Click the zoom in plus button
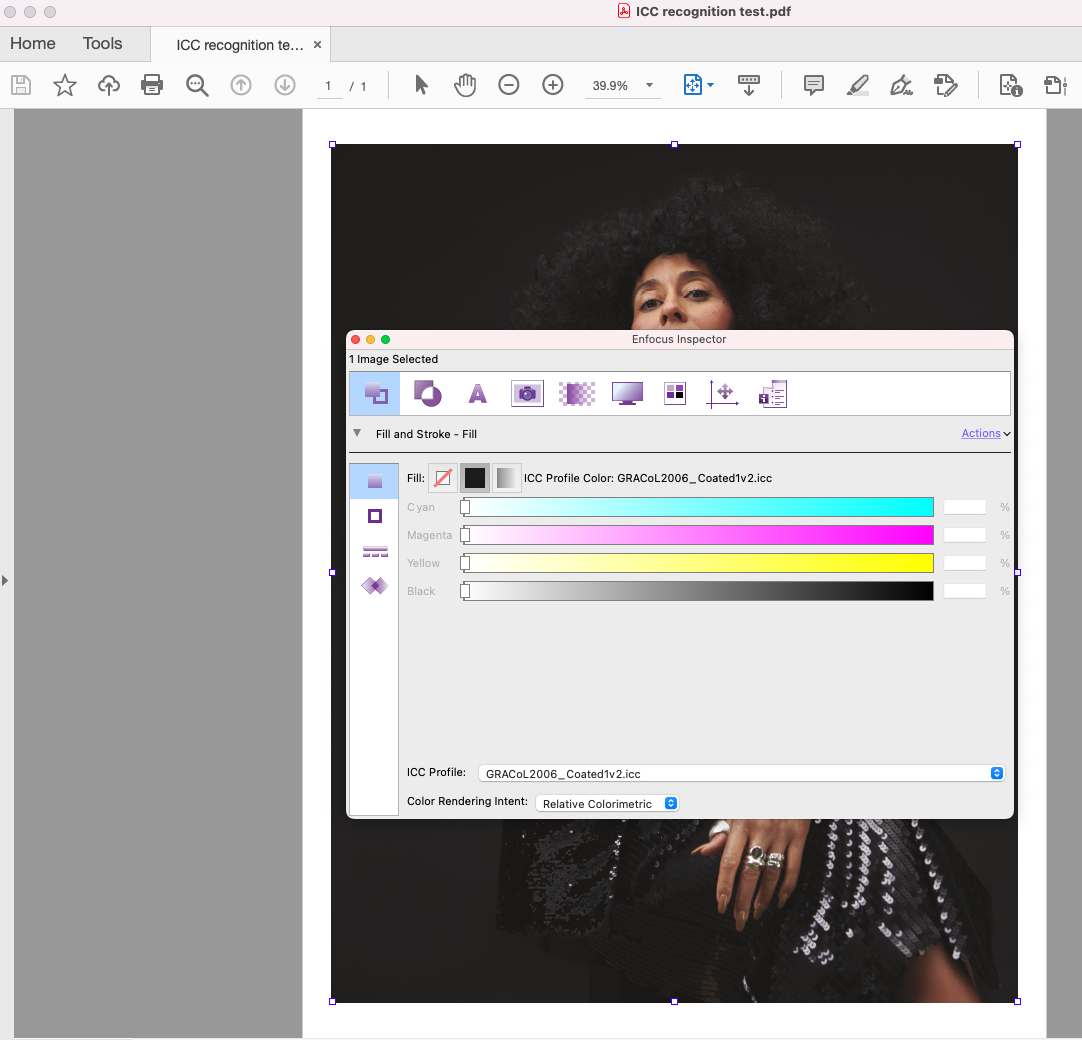The height and width of the screenshot is (1040, 1082). pos(553,85)
